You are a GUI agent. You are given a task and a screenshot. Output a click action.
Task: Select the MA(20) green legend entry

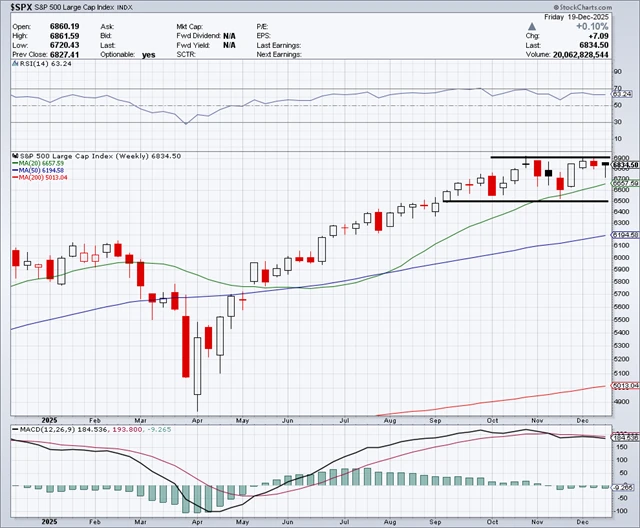(38, 163)
